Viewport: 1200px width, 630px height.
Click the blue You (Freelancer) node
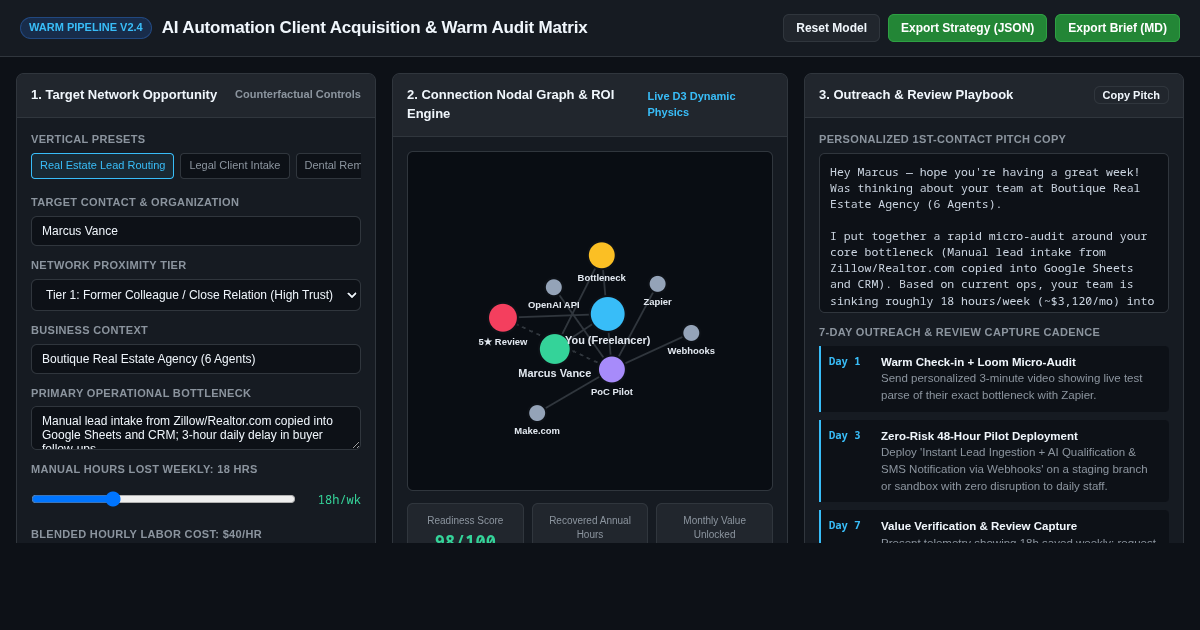[608, 314]
